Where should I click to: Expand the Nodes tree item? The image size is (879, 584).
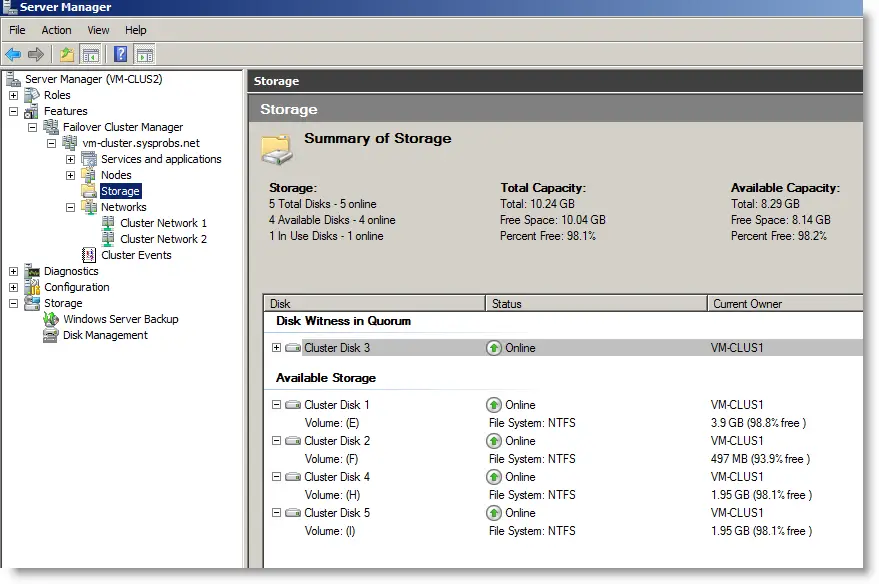coord(71,175)
